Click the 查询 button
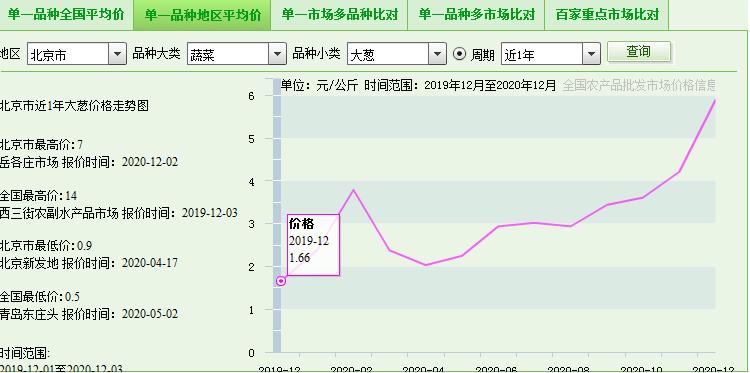 point(639,52)
